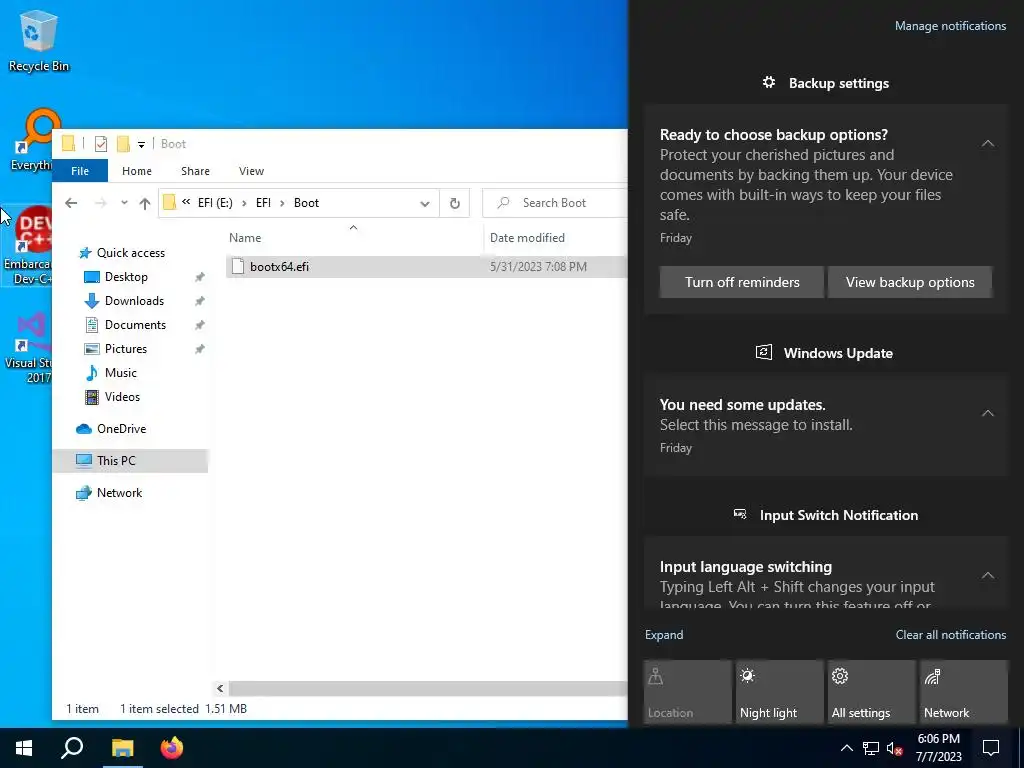Click the Turn off reminders button

pyautogui.click(x=742, y=282)
